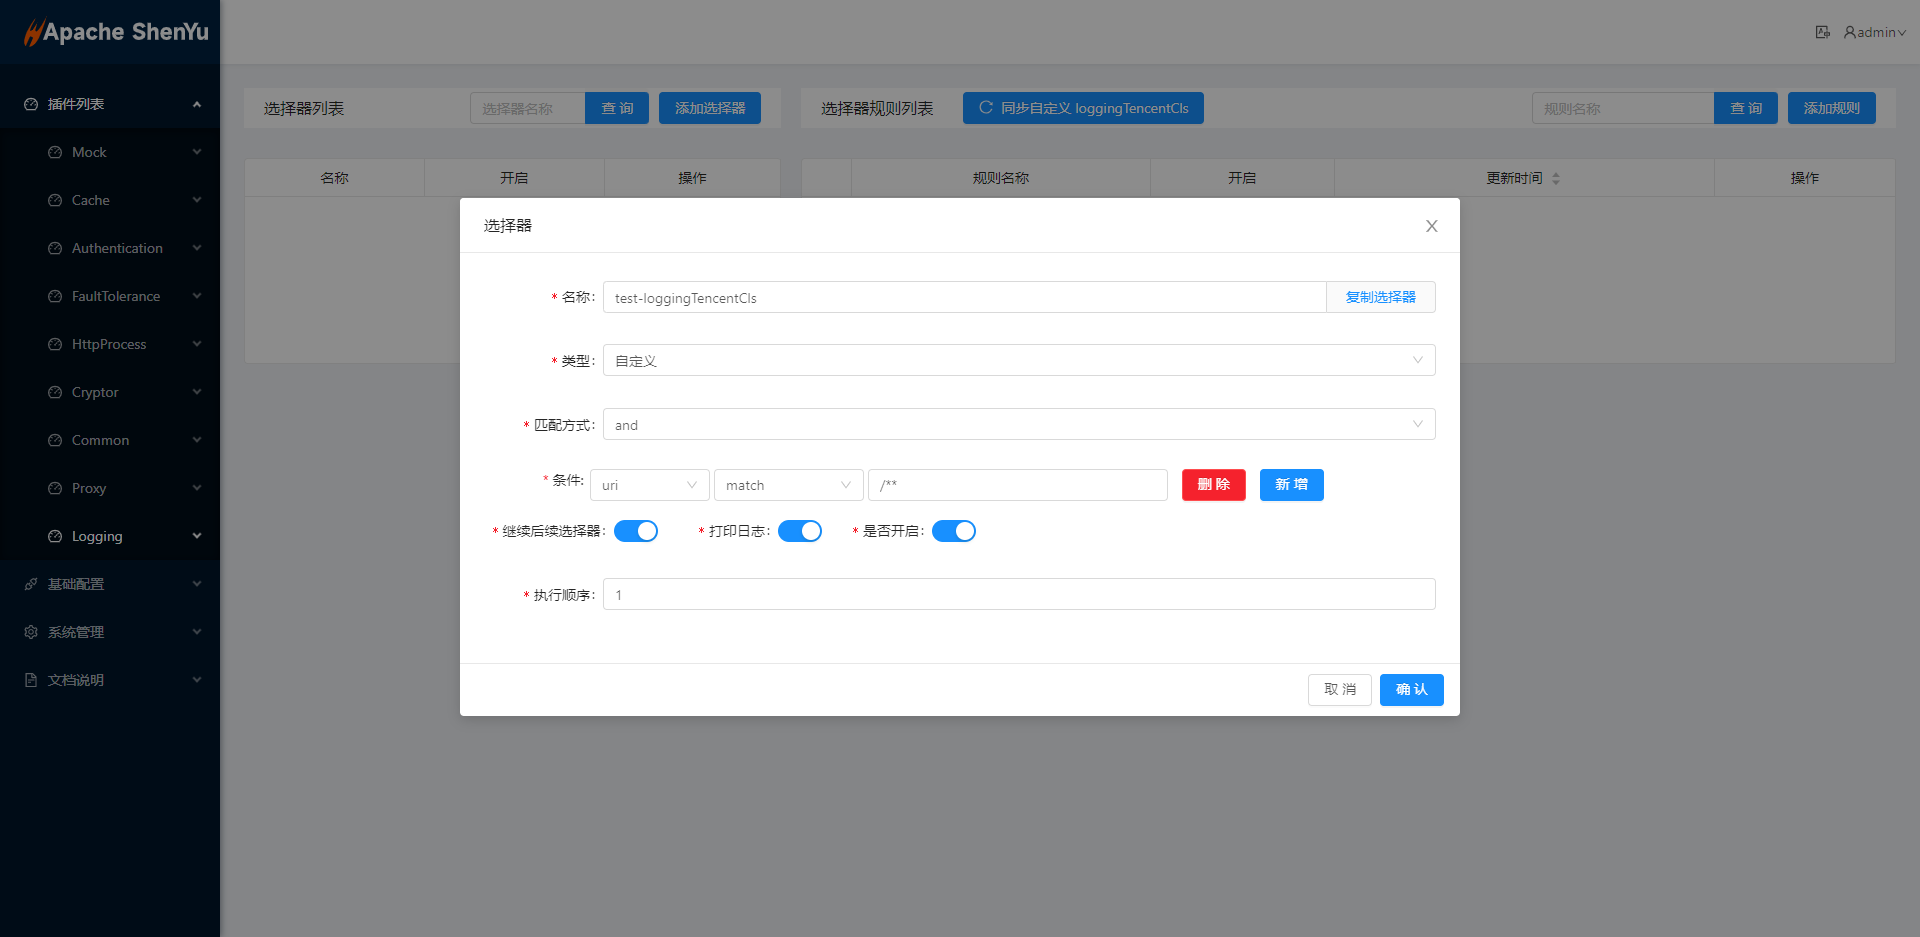This screenshot has width=1920, height=937.
Task: Click the 确认 confirm button
Action: [x=1411, y=690]
